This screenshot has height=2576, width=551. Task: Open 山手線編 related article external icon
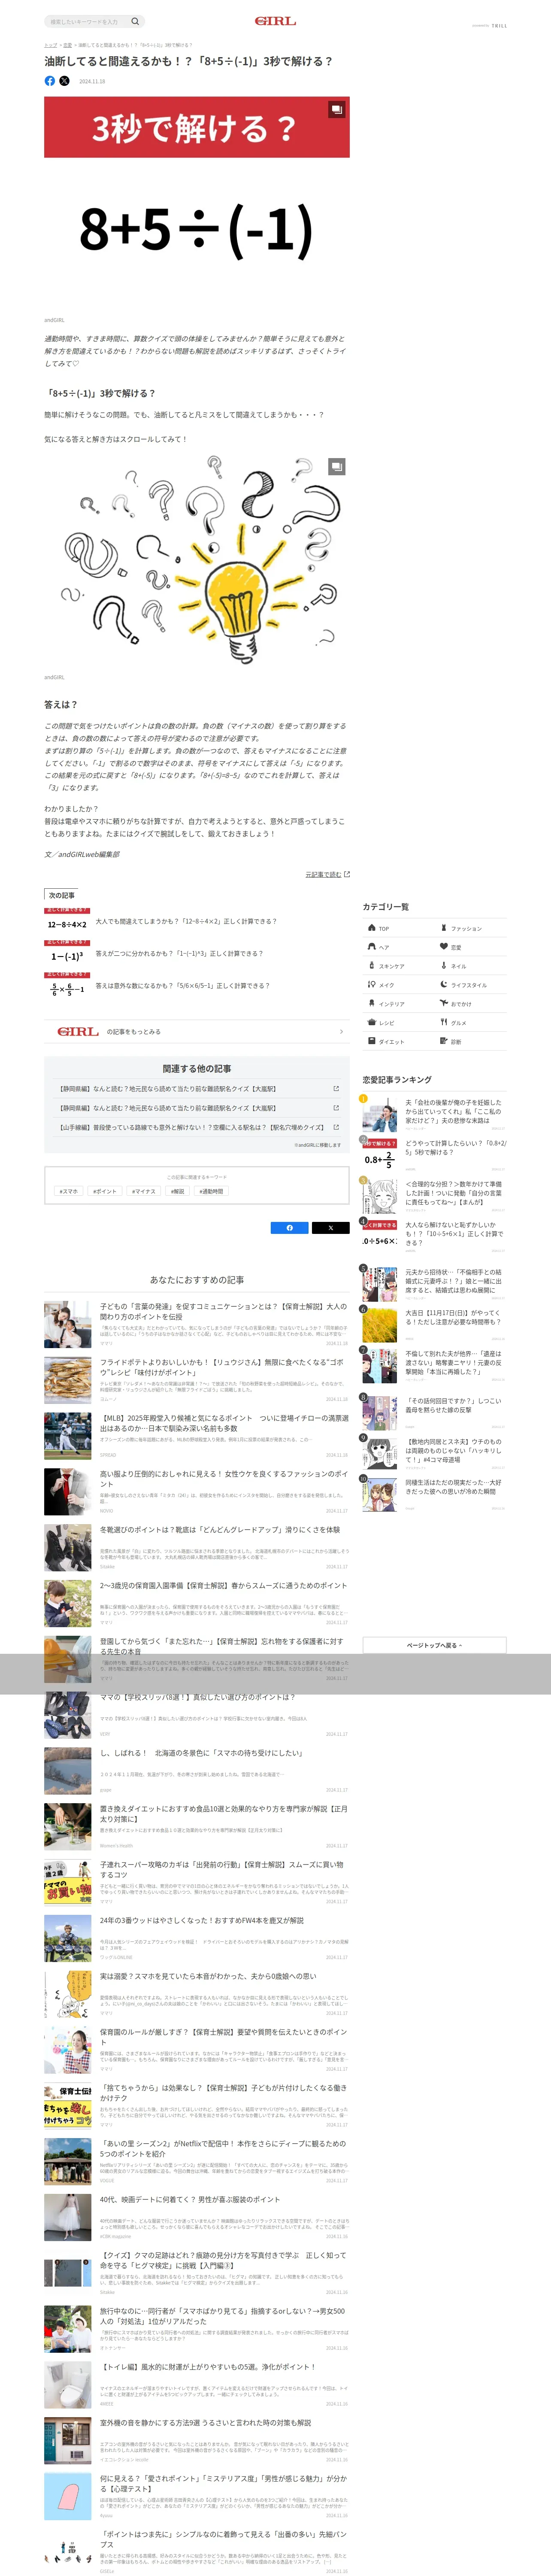pos(336,1127)
